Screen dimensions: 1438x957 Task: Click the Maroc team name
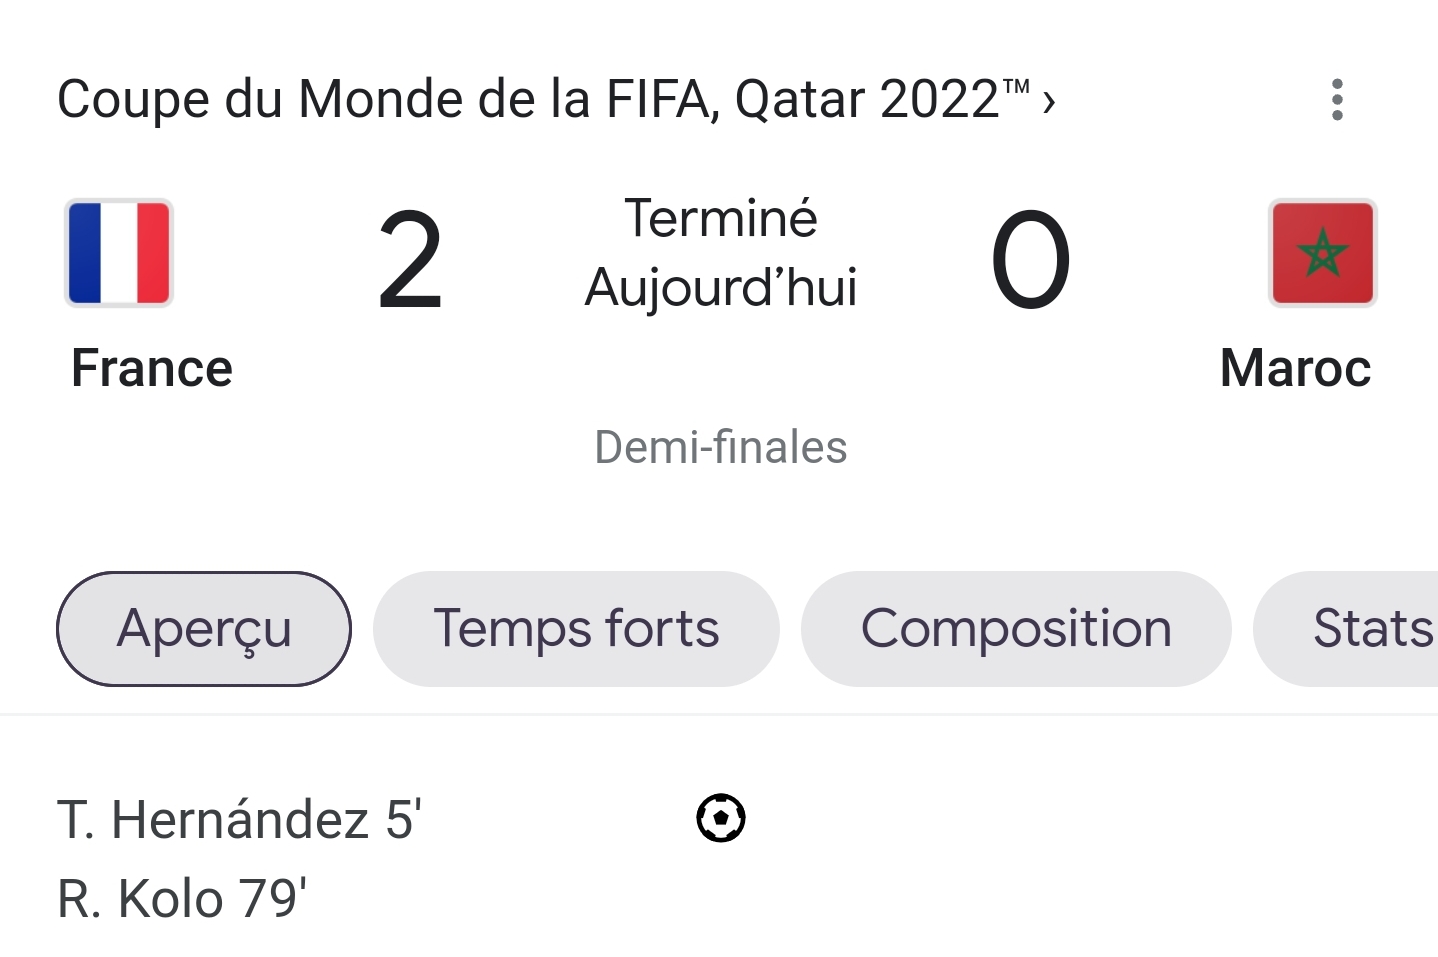1295,368
